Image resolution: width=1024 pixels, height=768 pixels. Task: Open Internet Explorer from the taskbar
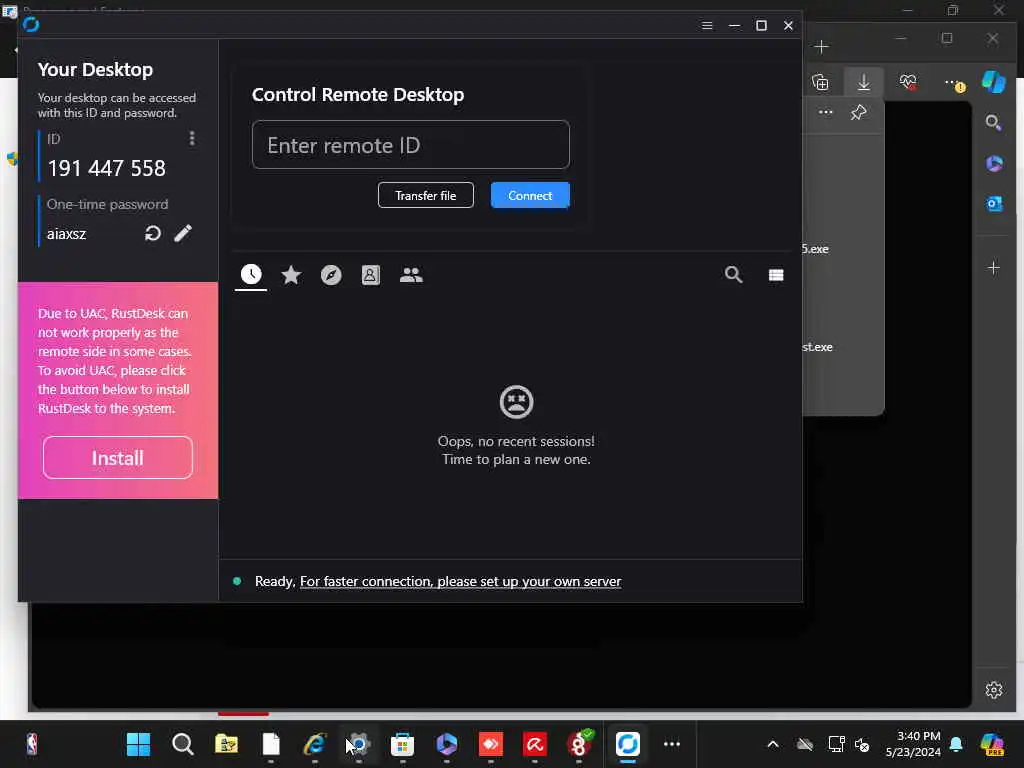pyautogui.click(x=314, y=744)
